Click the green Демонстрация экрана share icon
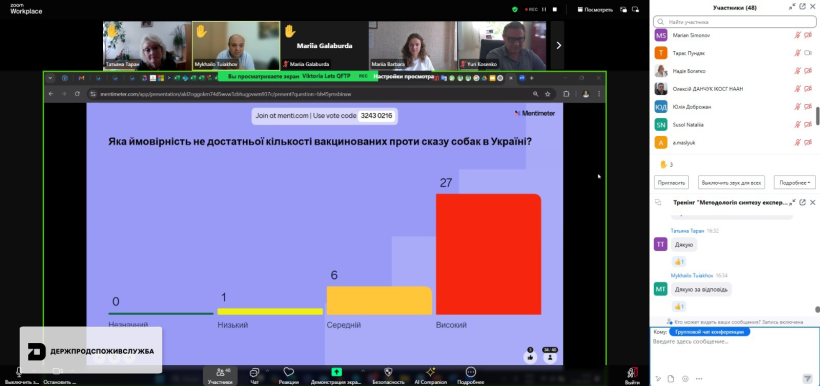The width and height of the screenshot is (820, 386). 336,372
